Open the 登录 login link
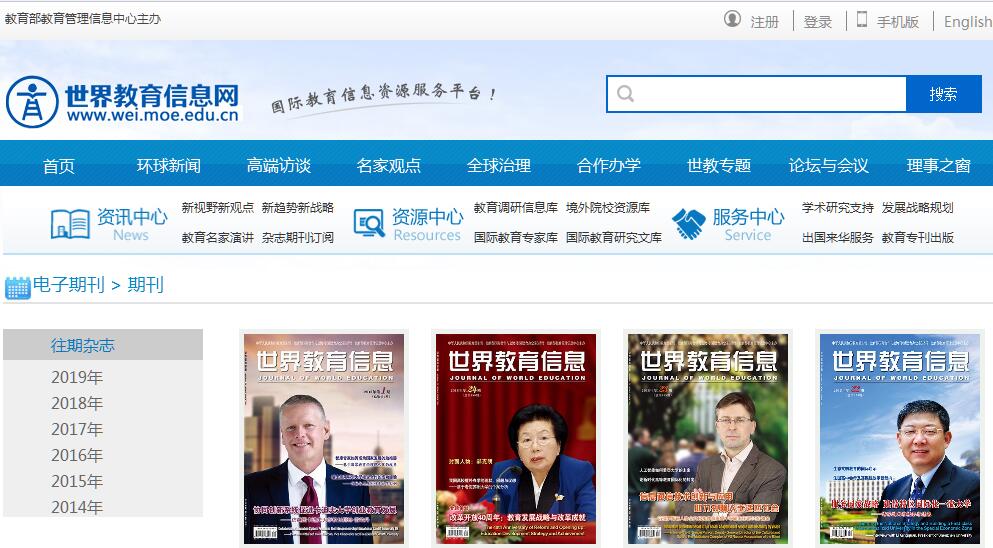Viewport: 993px width, 548px height. (x=817, y=22)
